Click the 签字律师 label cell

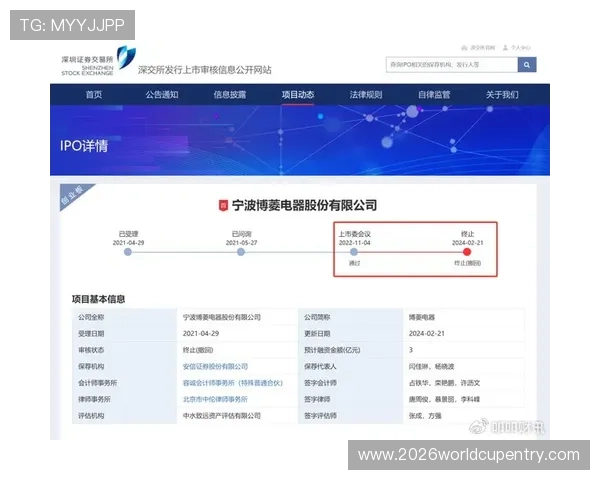click(x=350, y=399)
